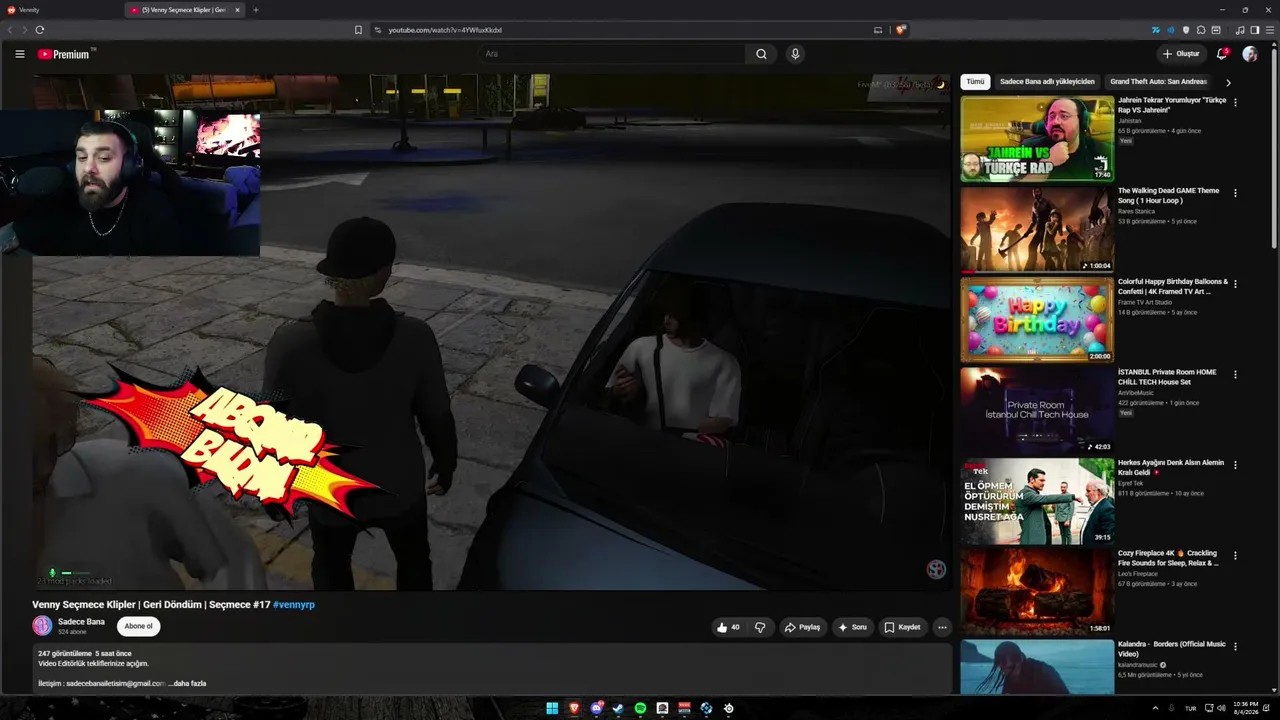Open "Cozy Fireplace 4K" video title
This screenshot has height=720, width=1280.
pos(1168,558)
